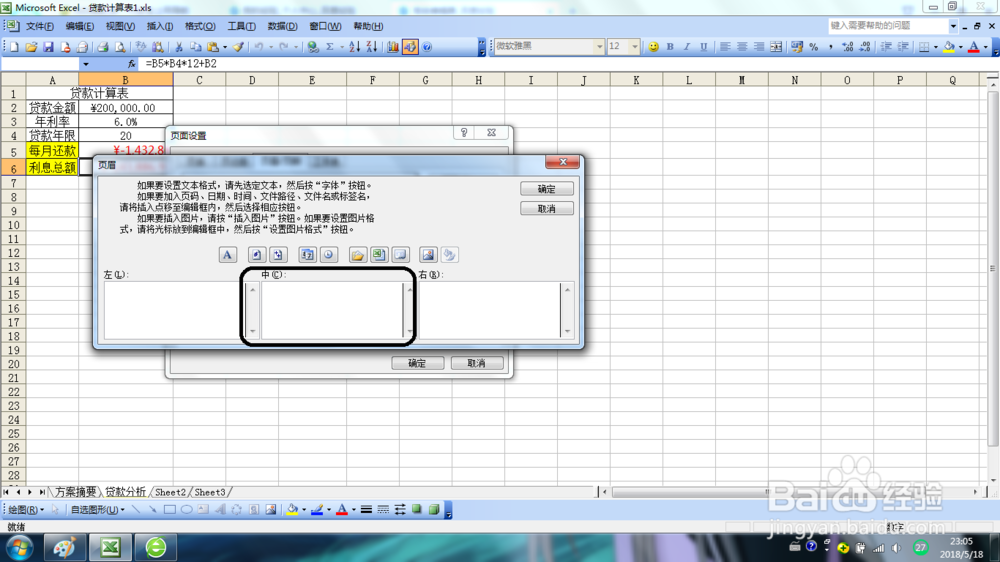The width and height of the screenshot is (1000, 562).
Task: Open the 文件(F) menu
Action: (x=40, y=26)
